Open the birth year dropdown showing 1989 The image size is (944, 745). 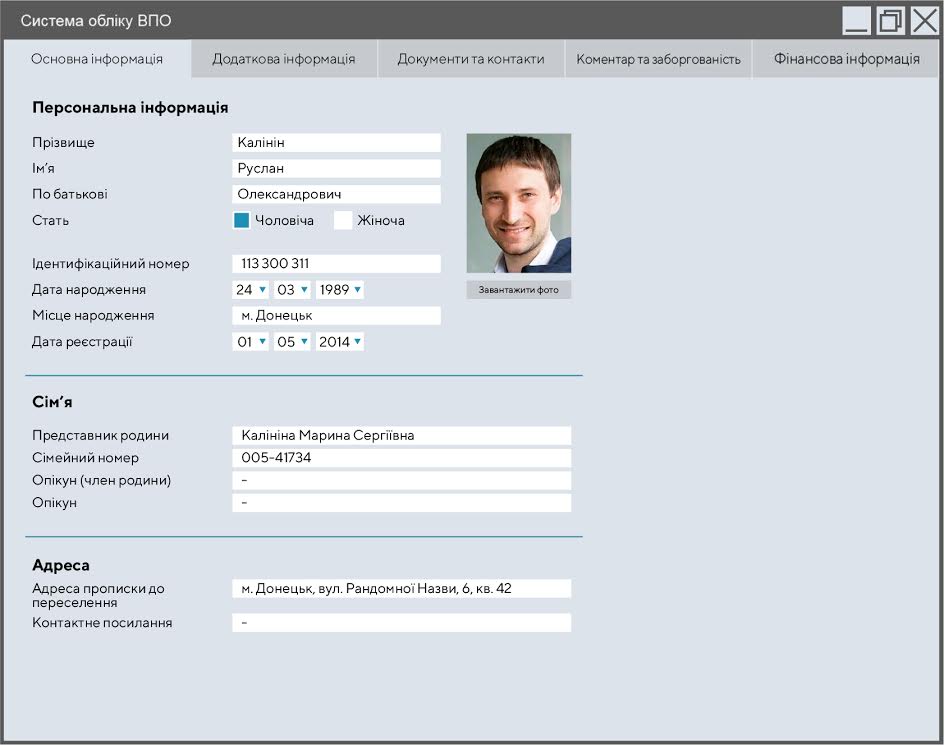tap(340, 290)
